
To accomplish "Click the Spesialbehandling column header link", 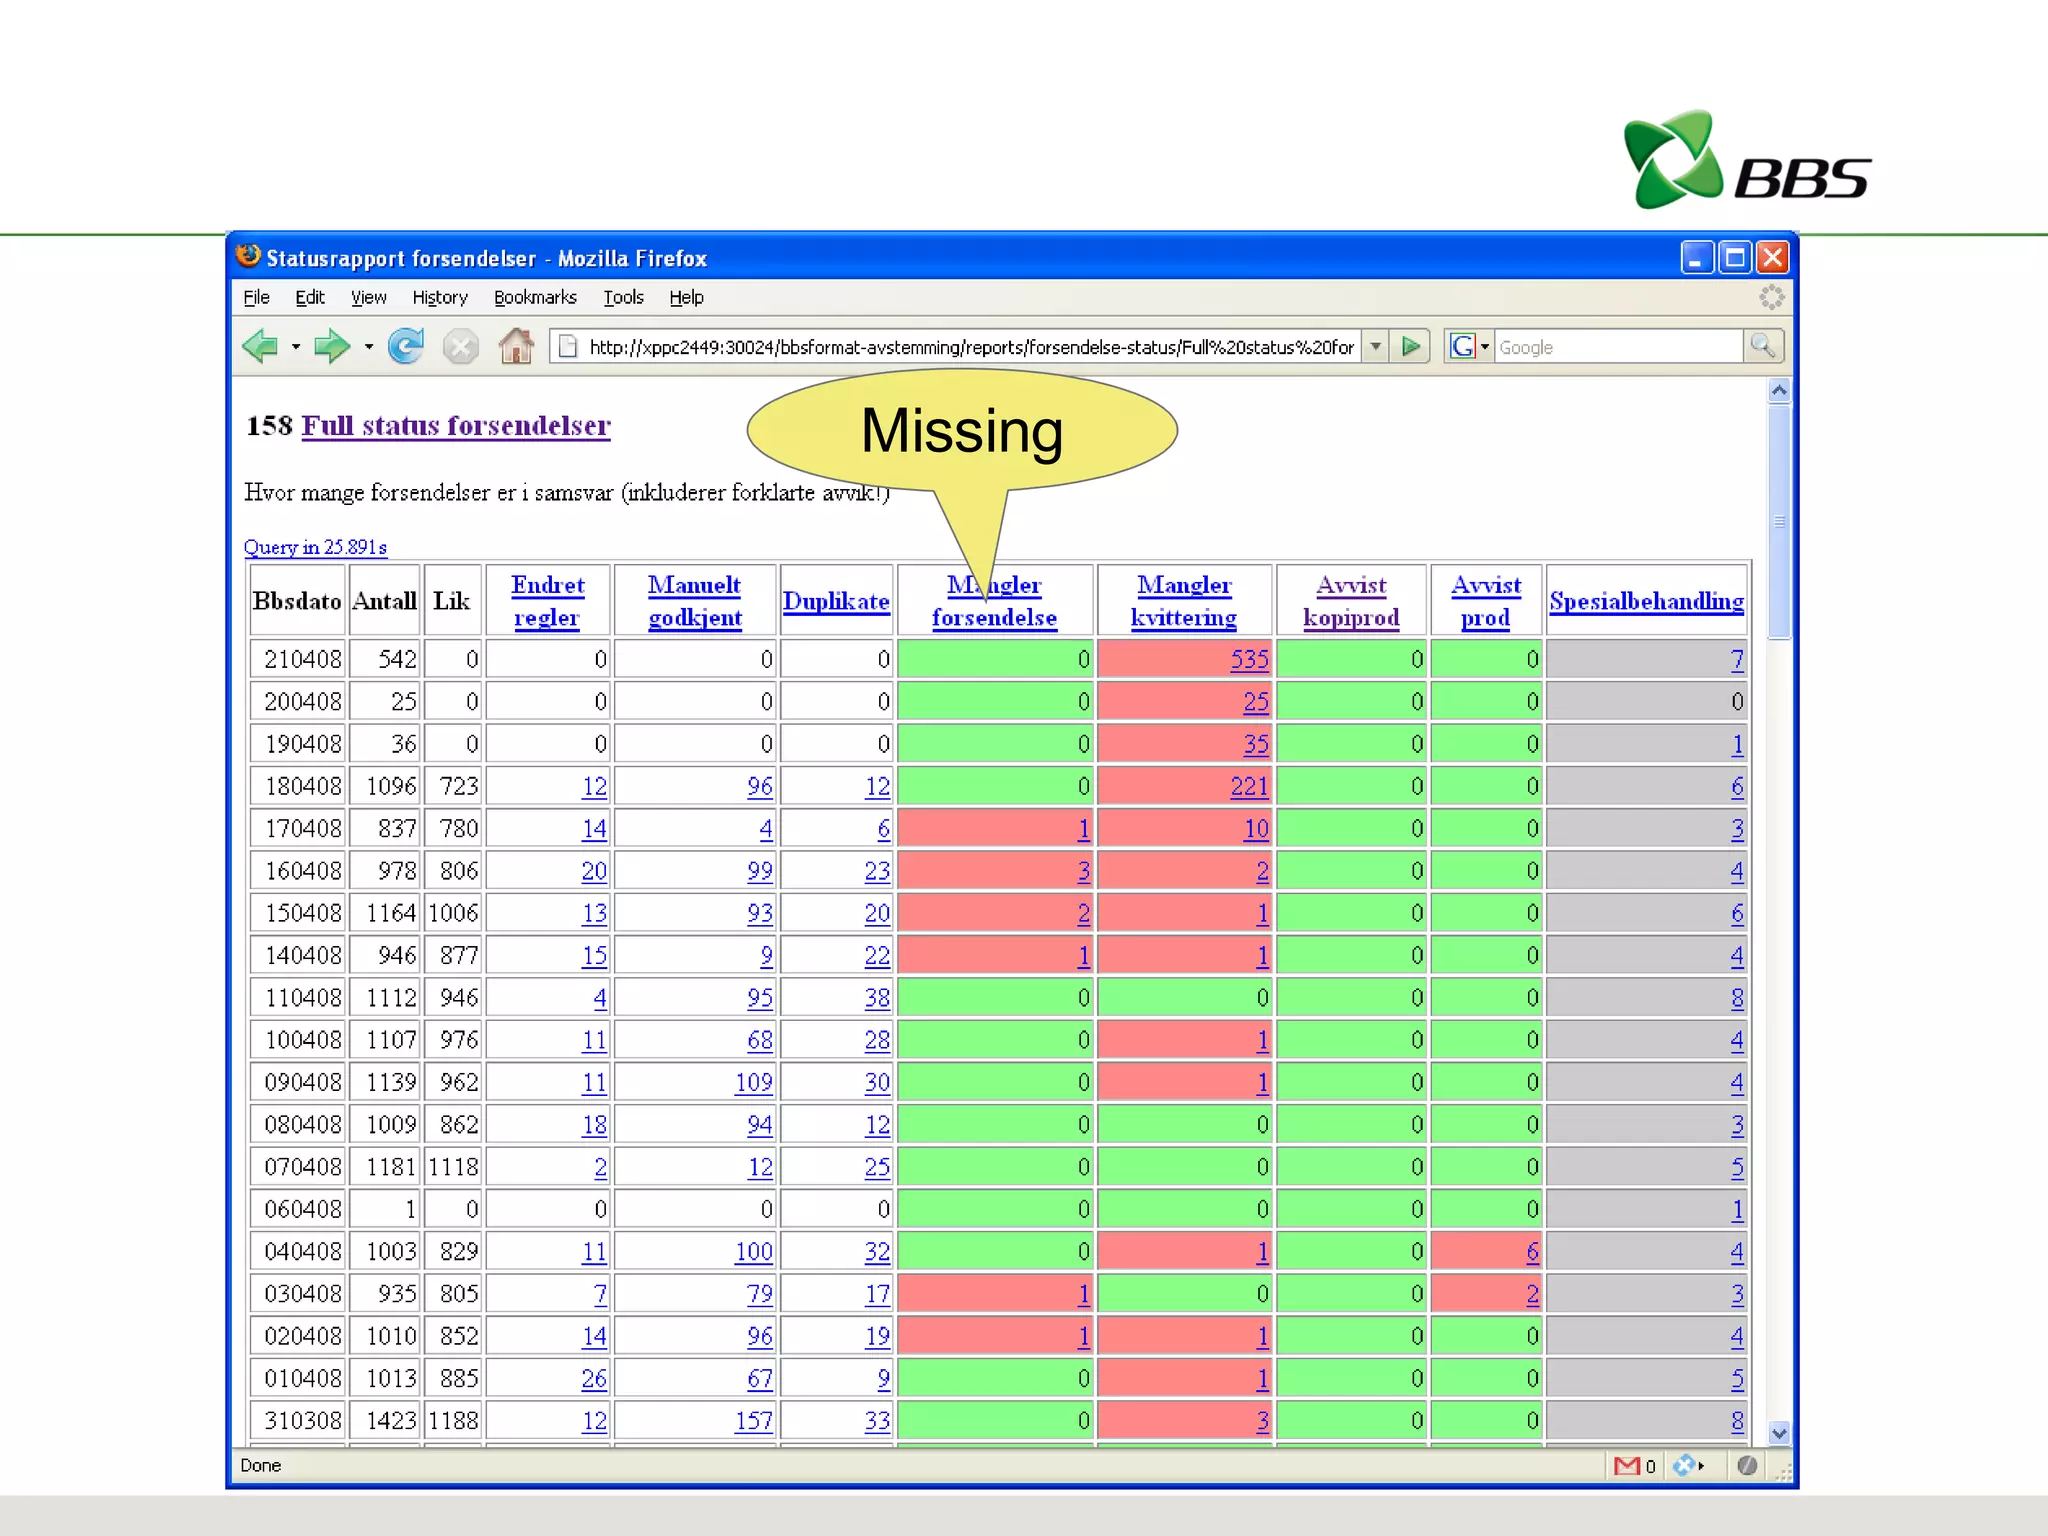I will (1646, 601).
